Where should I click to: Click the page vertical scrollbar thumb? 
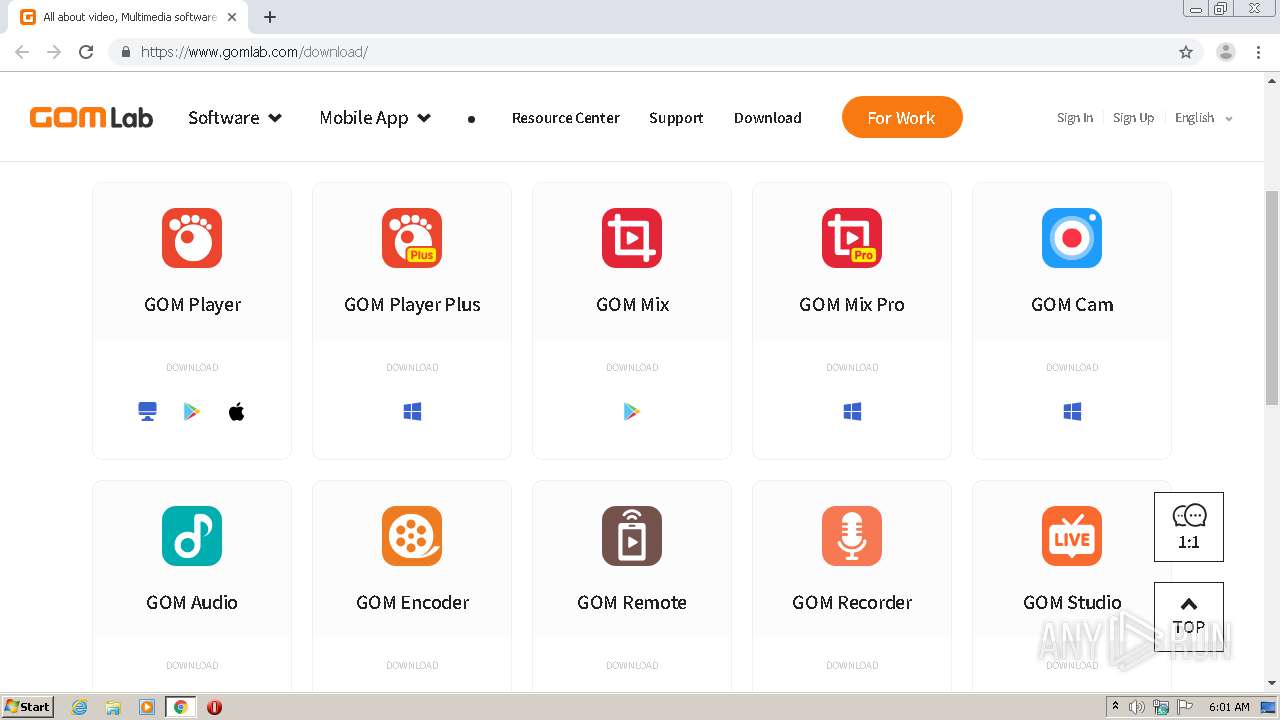point(1272,297)
